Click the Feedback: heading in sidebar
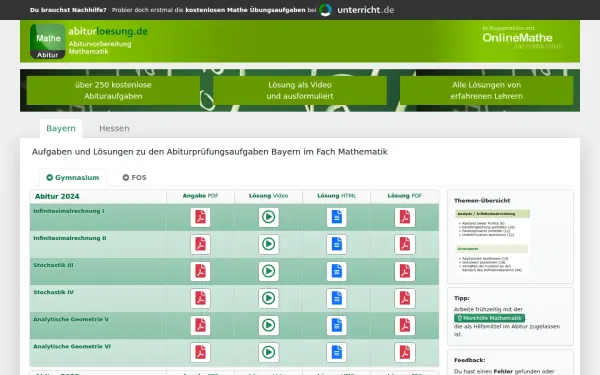This screenshot has width=600, height=375. (x=470, y=360)
